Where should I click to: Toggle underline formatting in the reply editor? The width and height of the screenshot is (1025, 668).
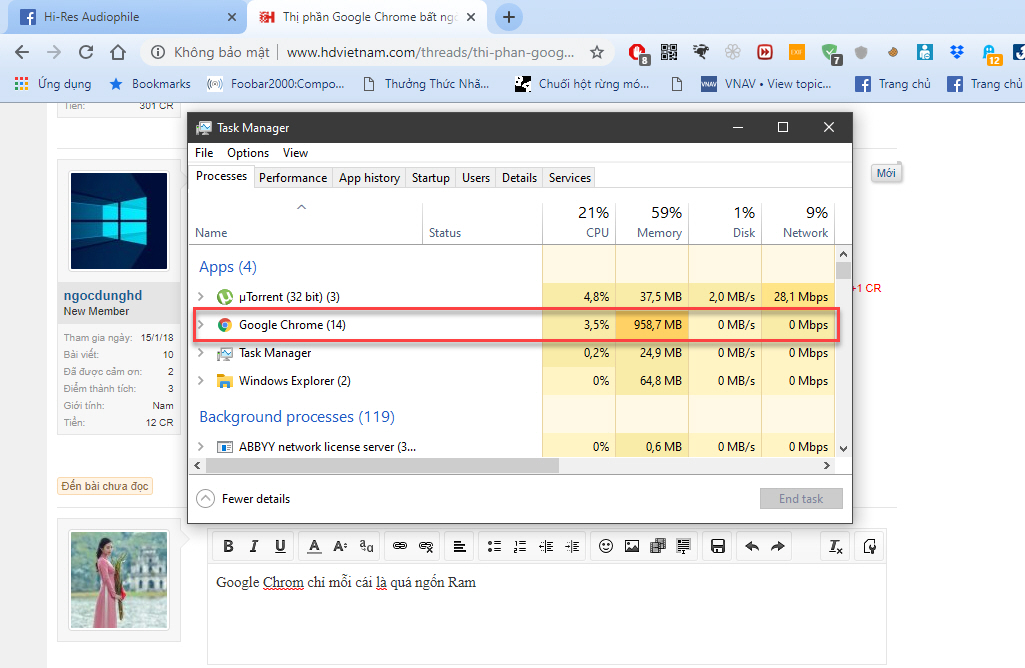[280, 546]
